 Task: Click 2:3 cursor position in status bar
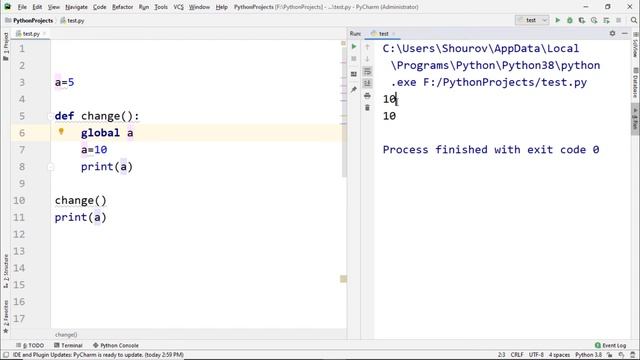tap(502, 355)
